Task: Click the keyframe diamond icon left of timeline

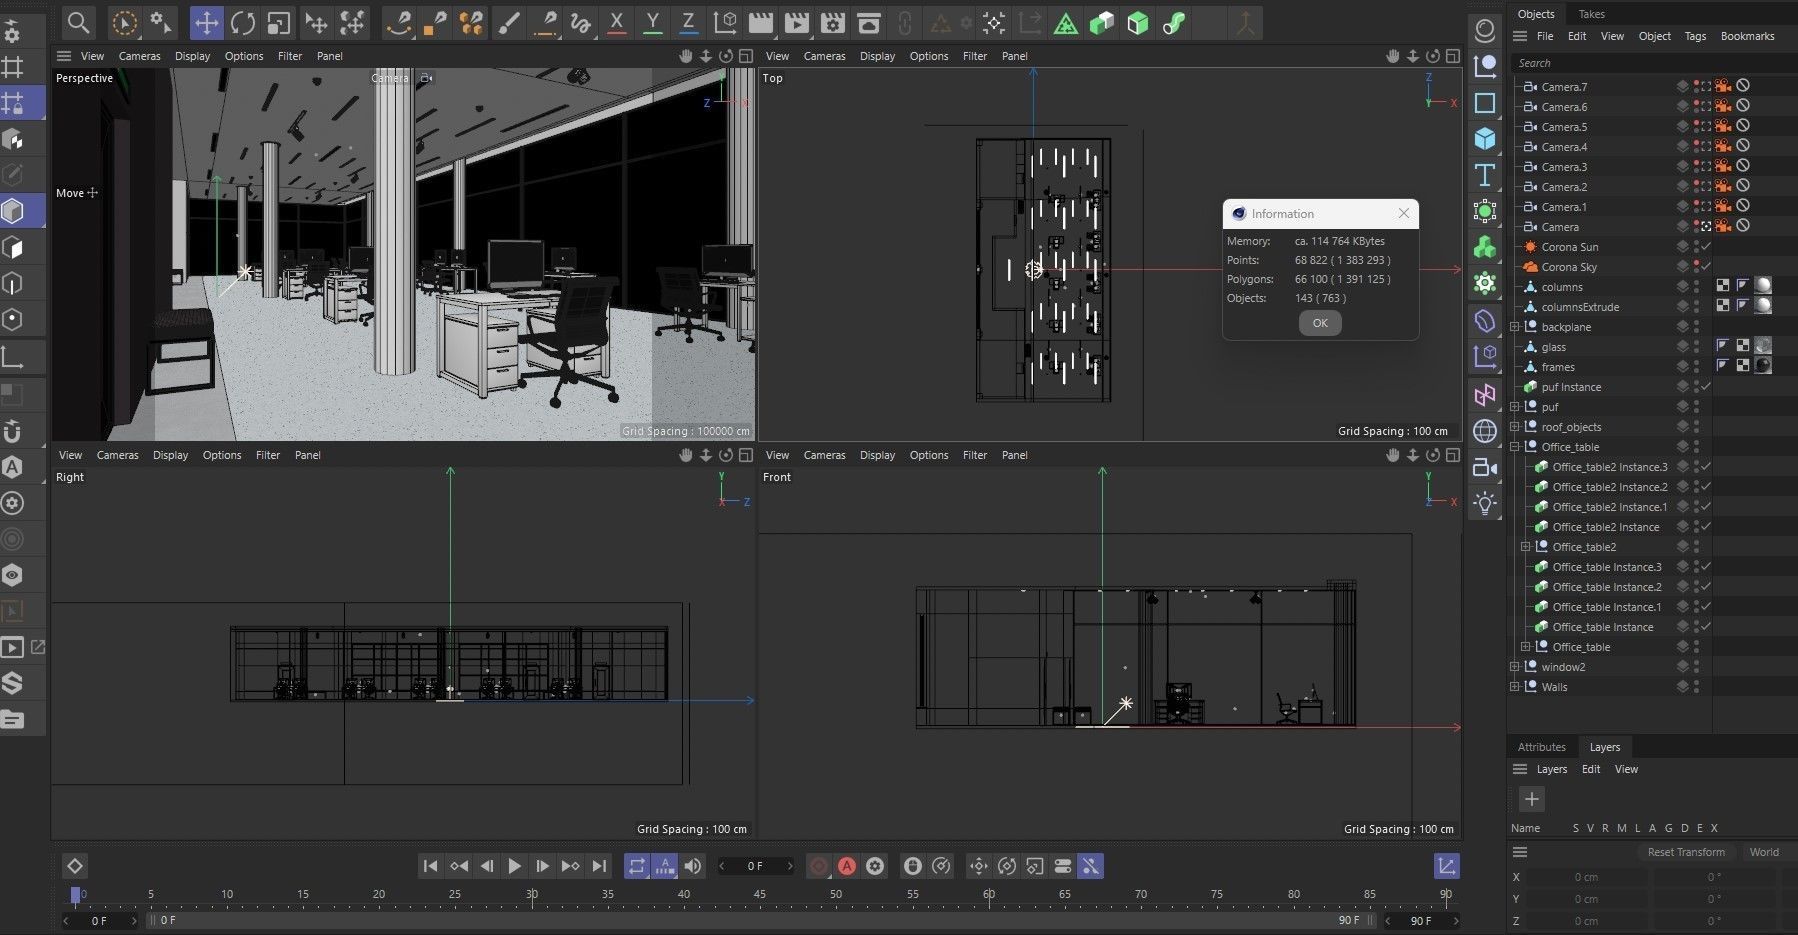Action: 74,866
